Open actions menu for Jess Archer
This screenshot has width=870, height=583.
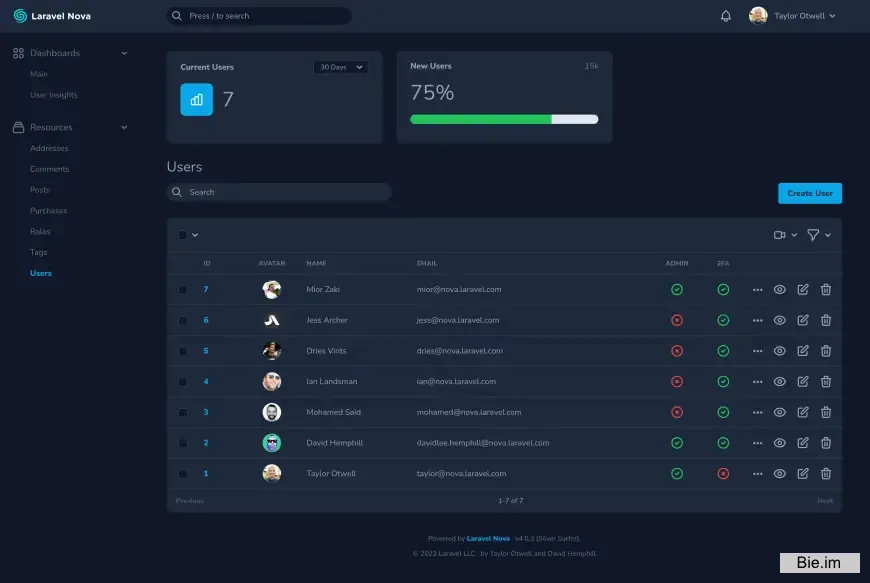757,321
